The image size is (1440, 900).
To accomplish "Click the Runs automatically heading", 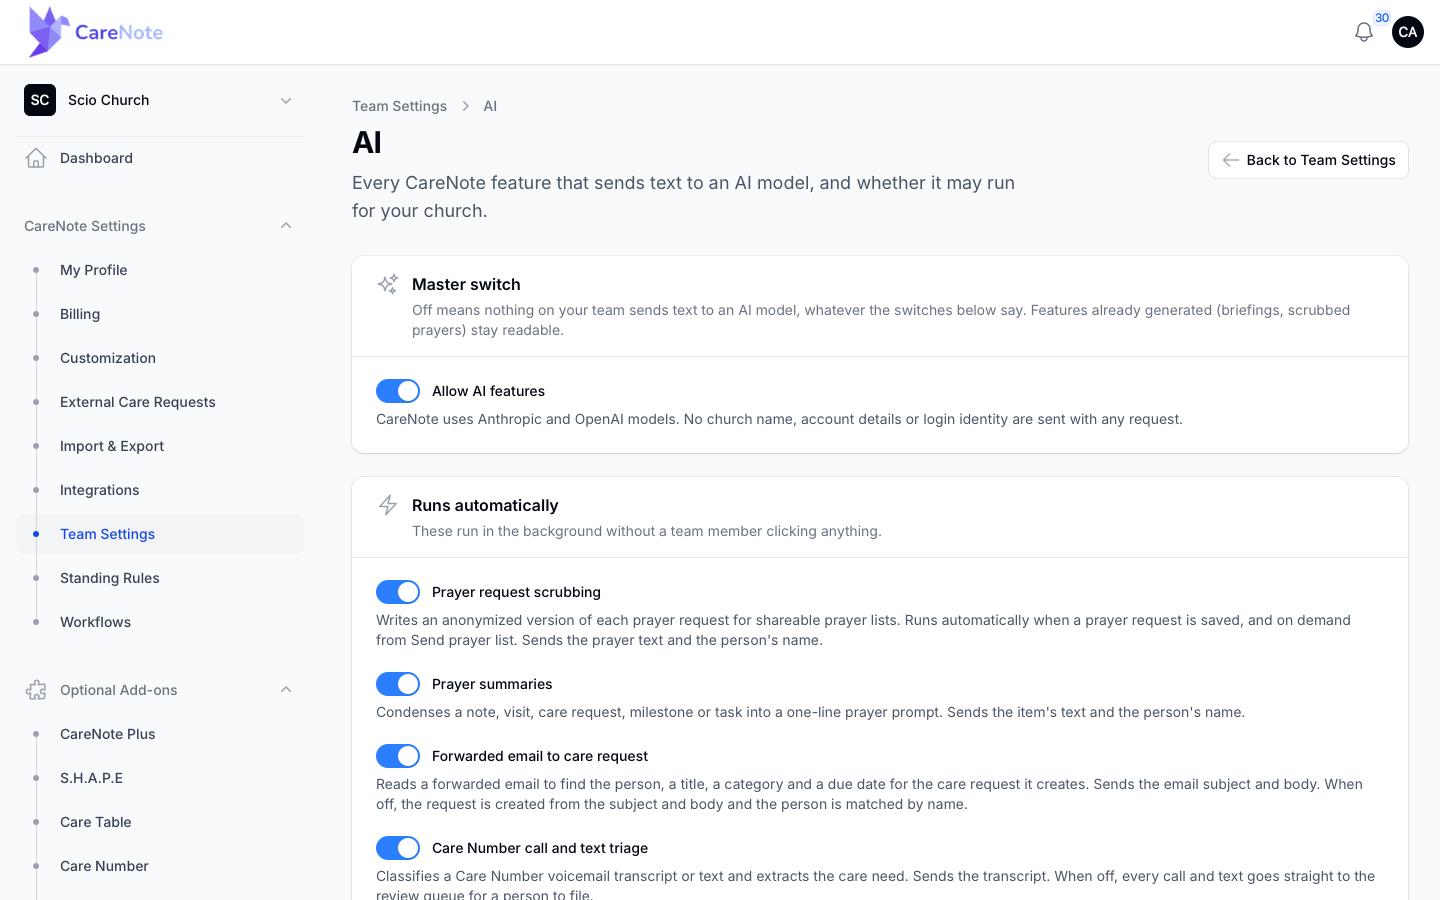I will coord(485,505).
